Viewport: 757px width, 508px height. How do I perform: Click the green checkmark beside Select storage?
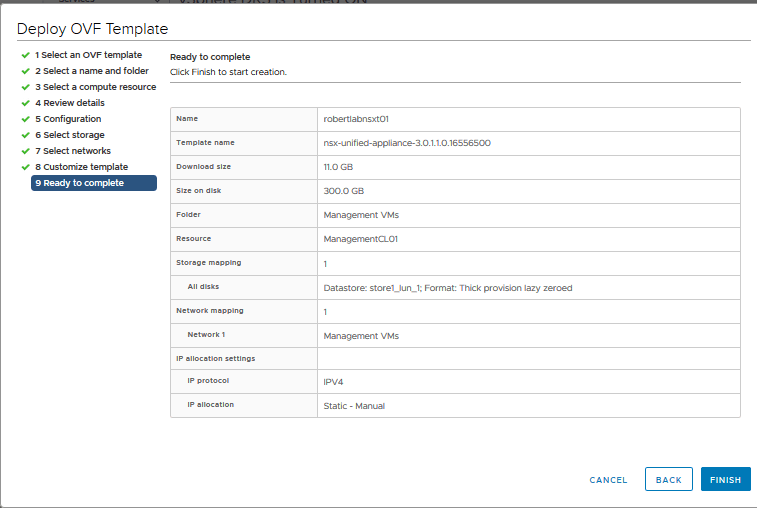coord(25,135)
